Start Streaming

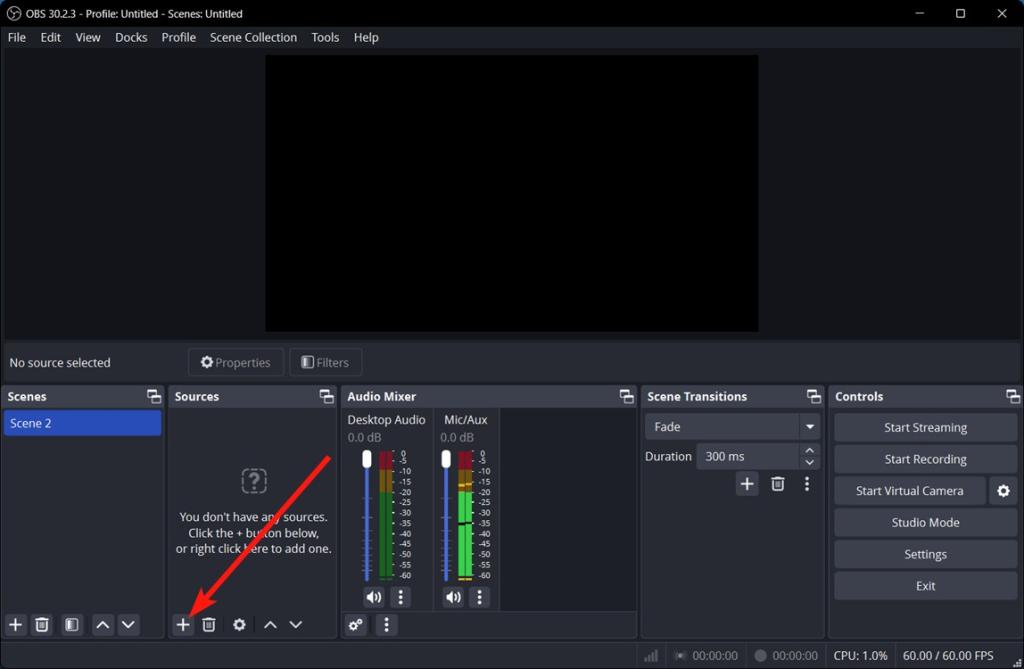pos(924,427)
